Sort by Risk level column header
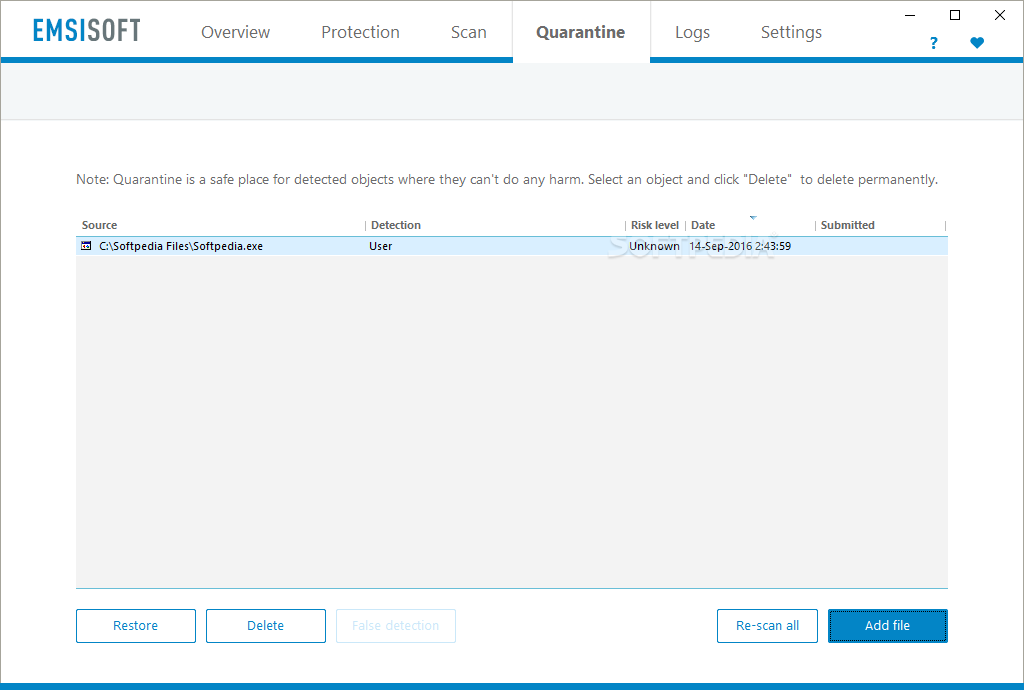1024x690 pixels. click(655, 225)
